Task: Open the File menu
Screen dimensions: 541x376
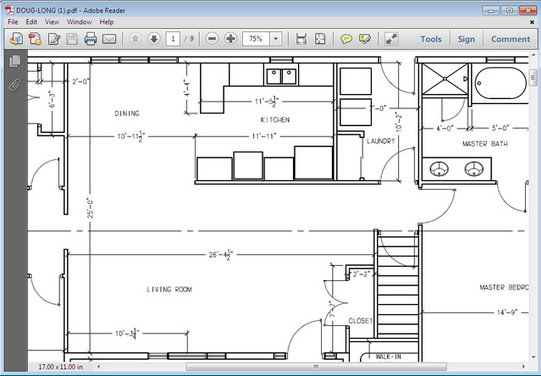Action: 13,22
